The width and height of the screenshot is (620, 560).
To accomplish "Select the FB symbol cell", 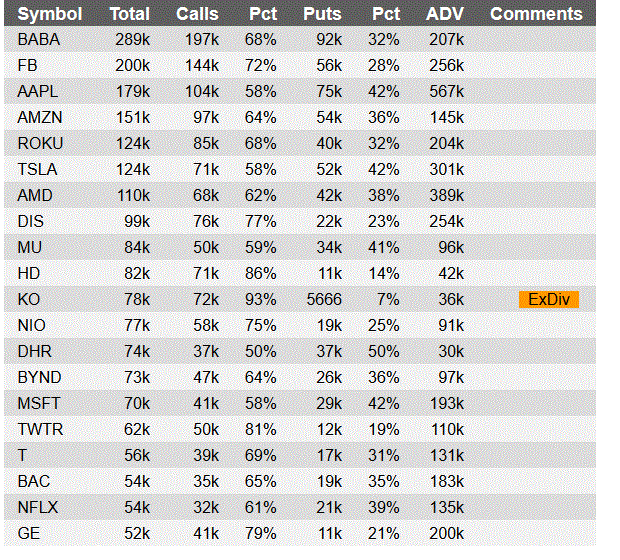I will point(27,66).
